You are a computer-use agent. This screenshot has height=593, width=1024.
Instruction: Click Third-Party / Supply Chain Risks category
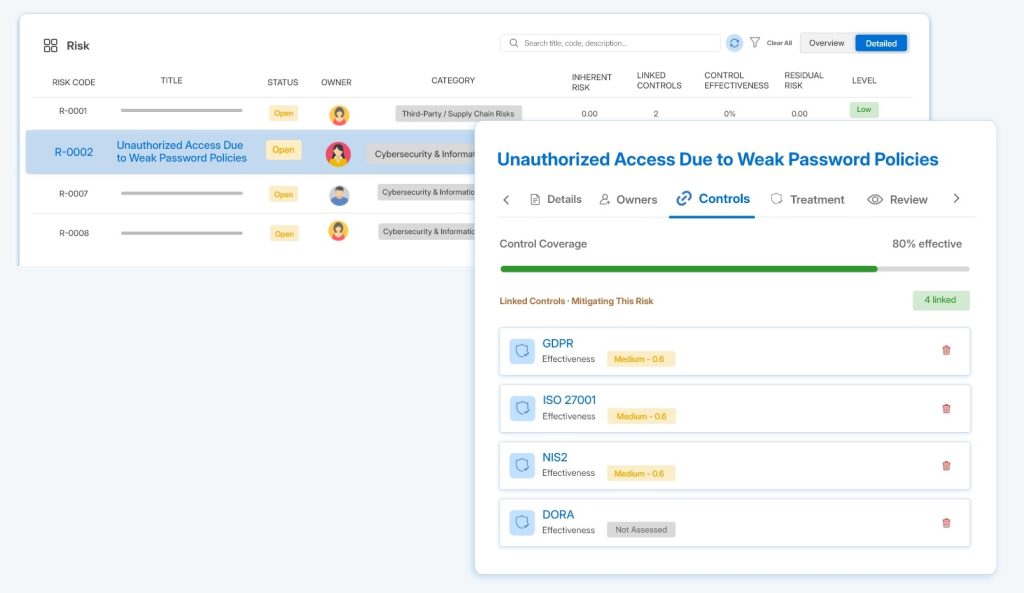click(x=458, y=114)
